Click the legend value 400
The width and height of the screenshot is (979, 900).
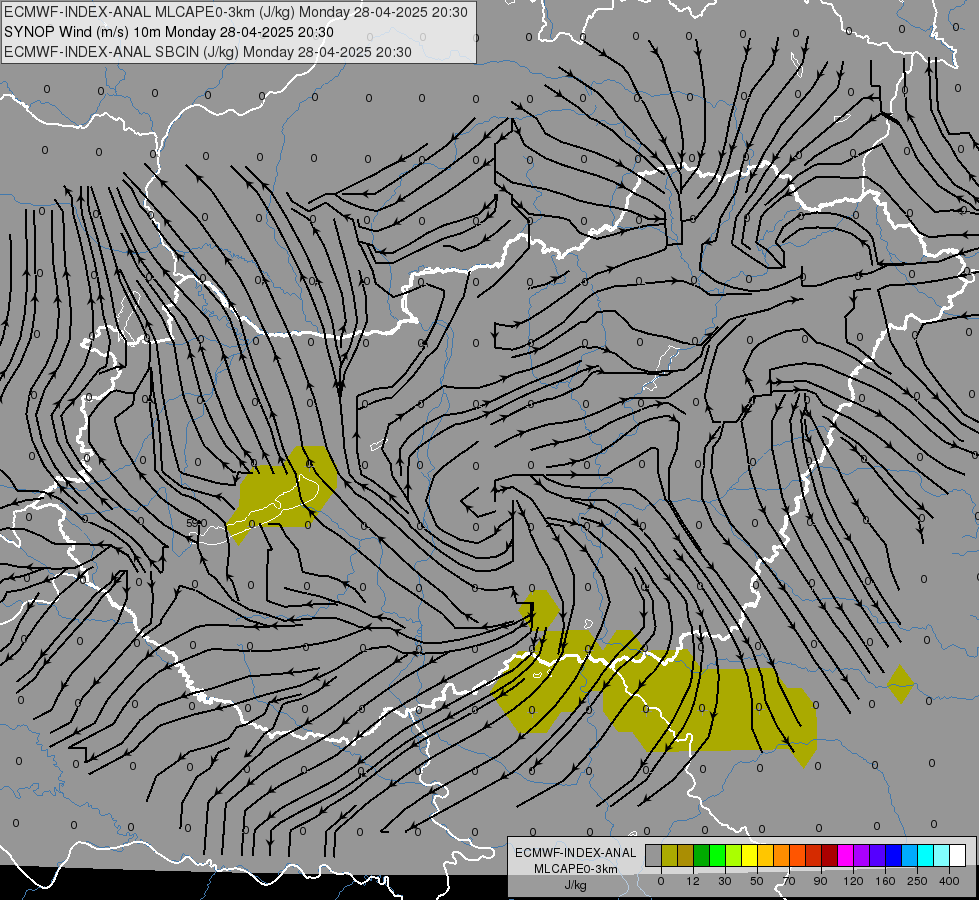[949, 881]
